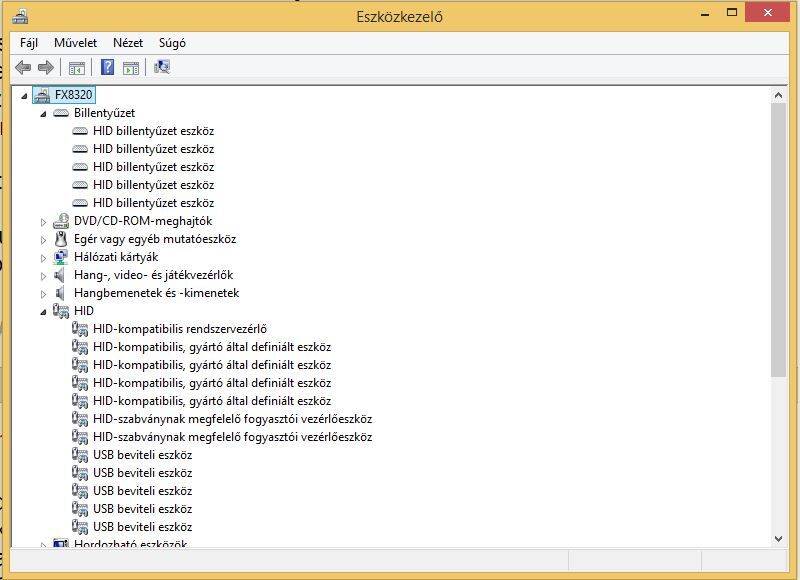800x580 pixels.
Task: Expand Hang-, video- és játékvezérlők category
Action: coord(43,276)
